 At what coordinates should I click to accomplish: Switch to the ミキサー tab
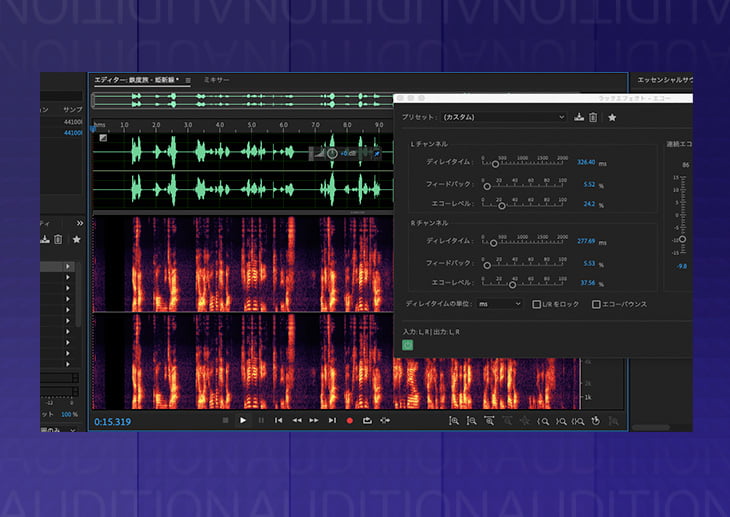(x=216, y=79)
